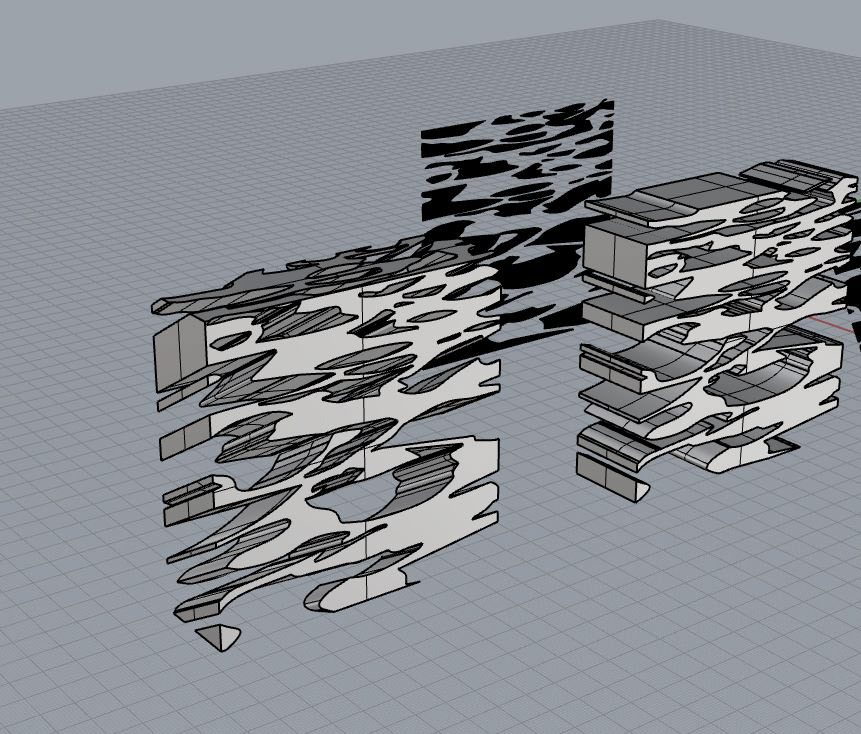Select the gray box at left panel's upper-left end
The height and width of the screenshot is (734, 861).
pyautogui.click(x=180, y=352)
